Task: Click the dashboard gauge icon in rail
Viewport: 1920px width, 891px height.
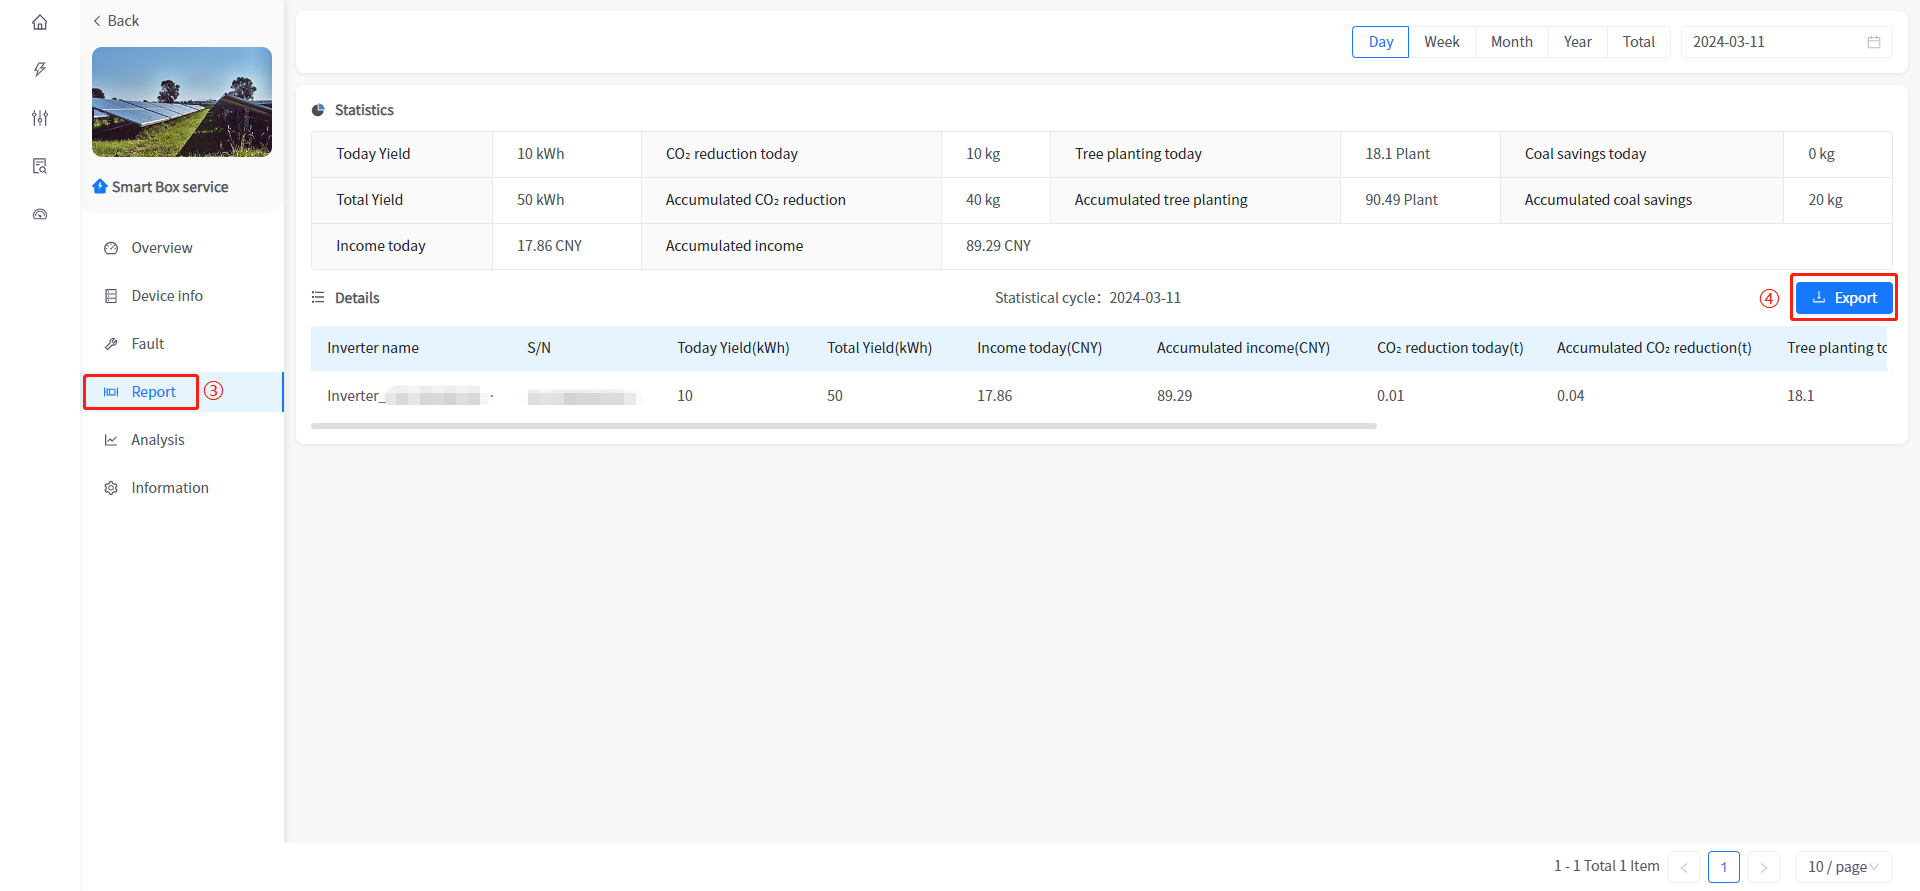Action: 40,214
